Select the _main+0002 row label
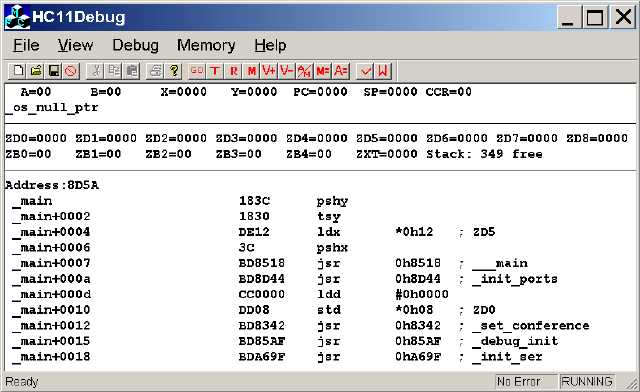Viewport: 640px width, 392px height. tap(51, 216)
